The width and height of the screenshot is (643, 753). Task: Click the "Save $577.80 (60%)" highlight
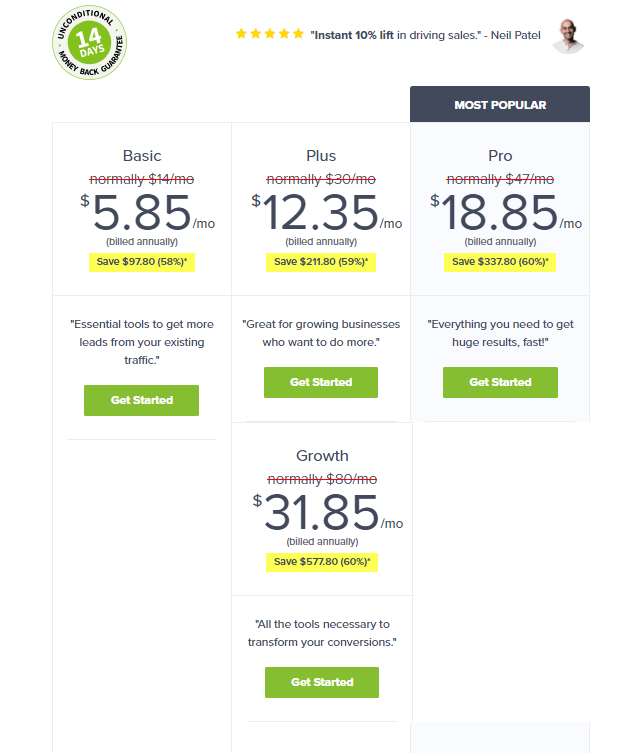[321, 562]
